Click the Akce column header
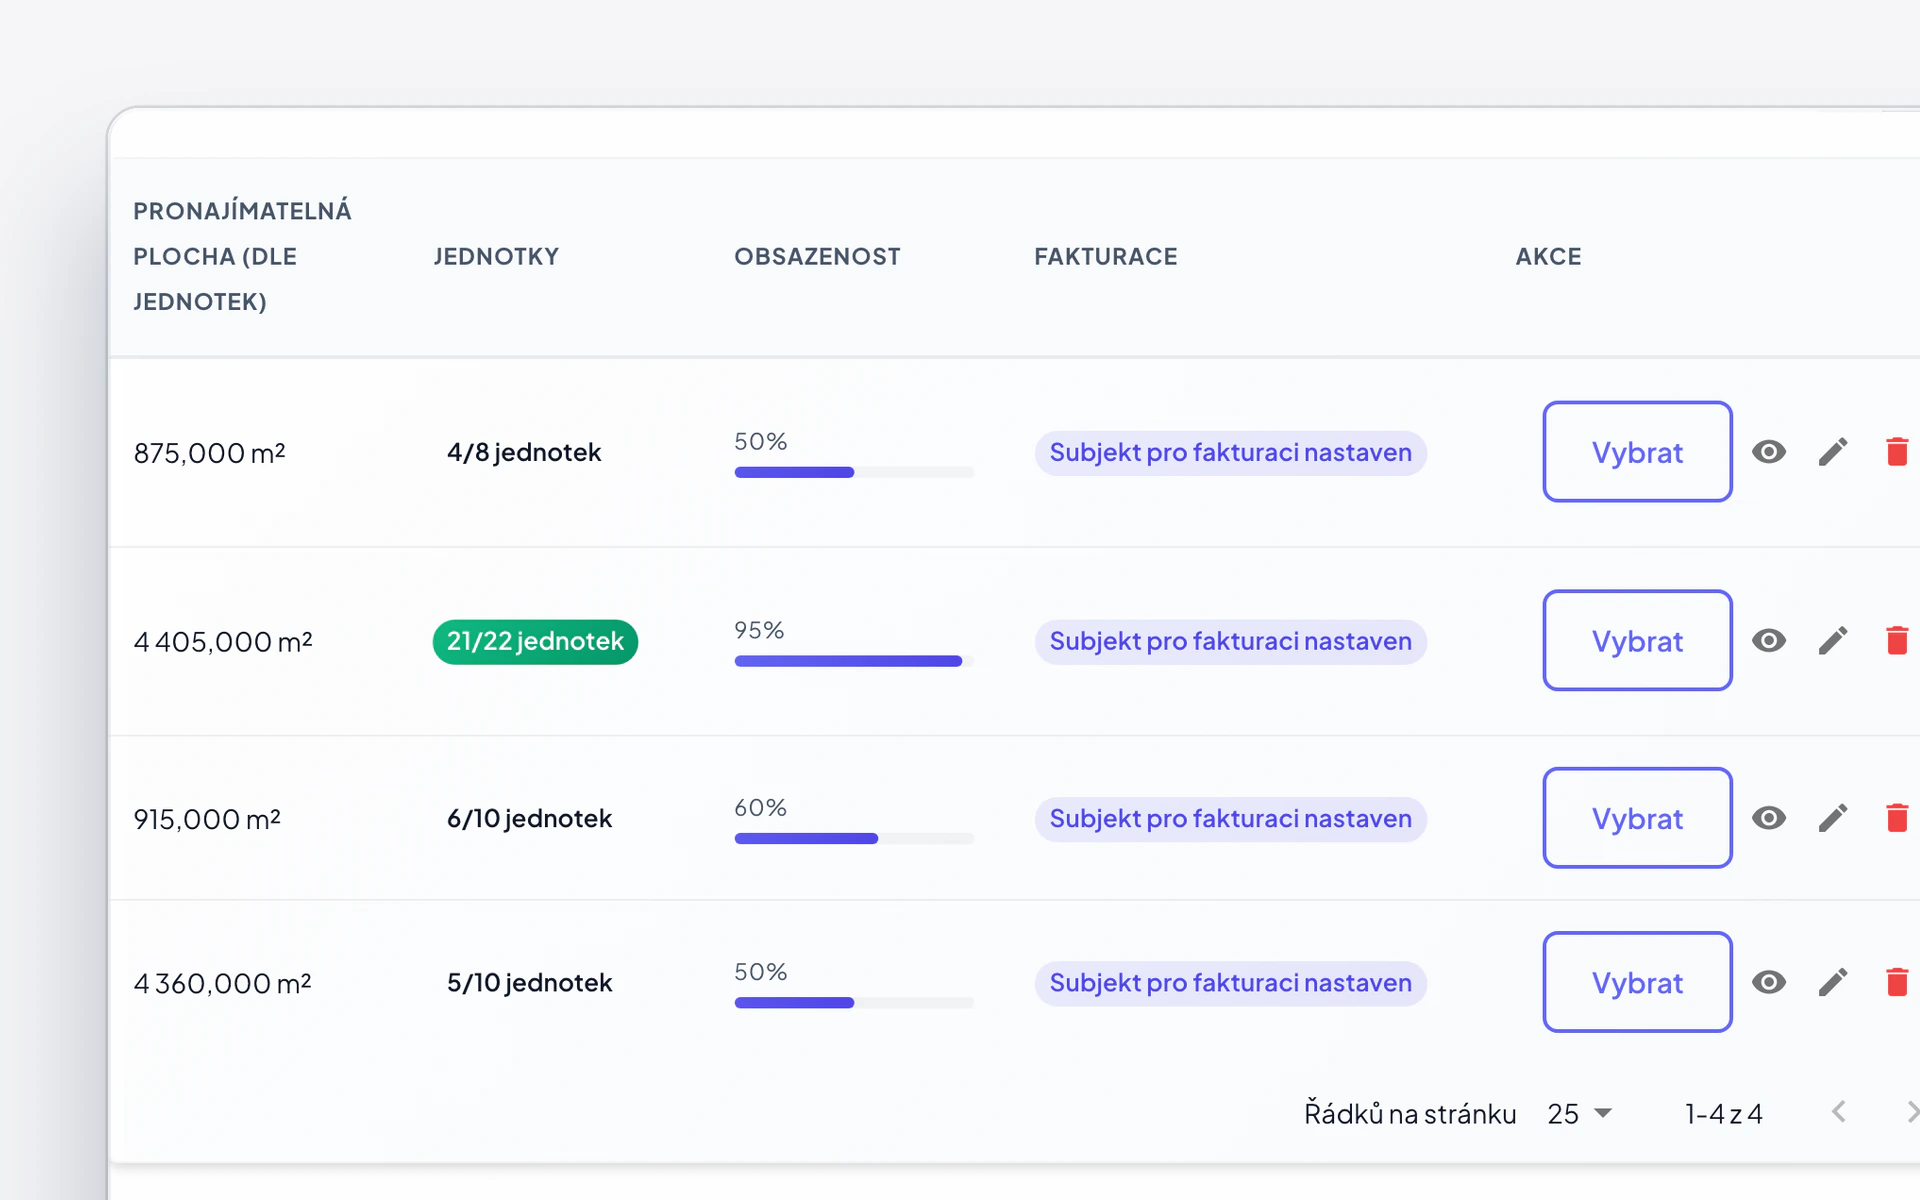Viewport: 1920px width, 1200px height. pos(1548,256)
